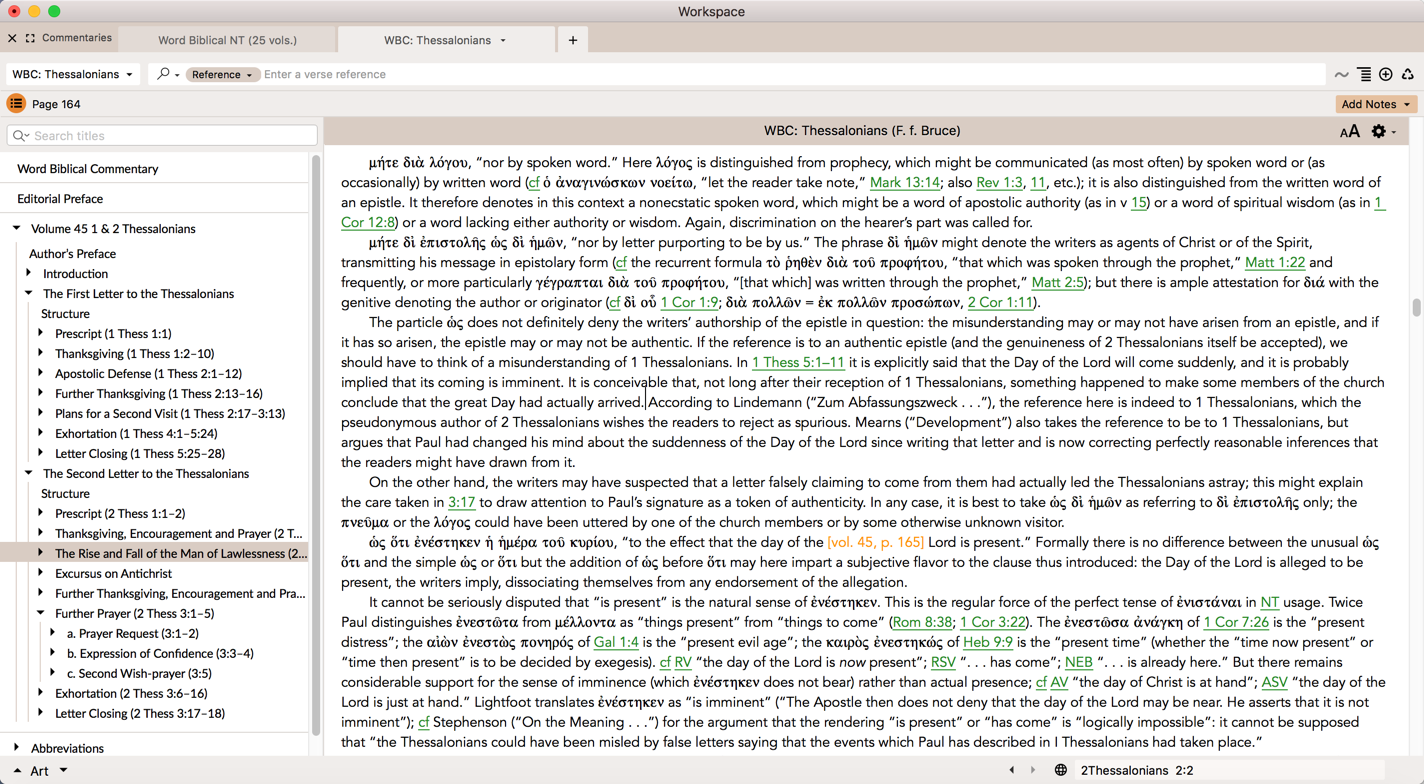Follow the Mark 13:14 link

[905, 183]
